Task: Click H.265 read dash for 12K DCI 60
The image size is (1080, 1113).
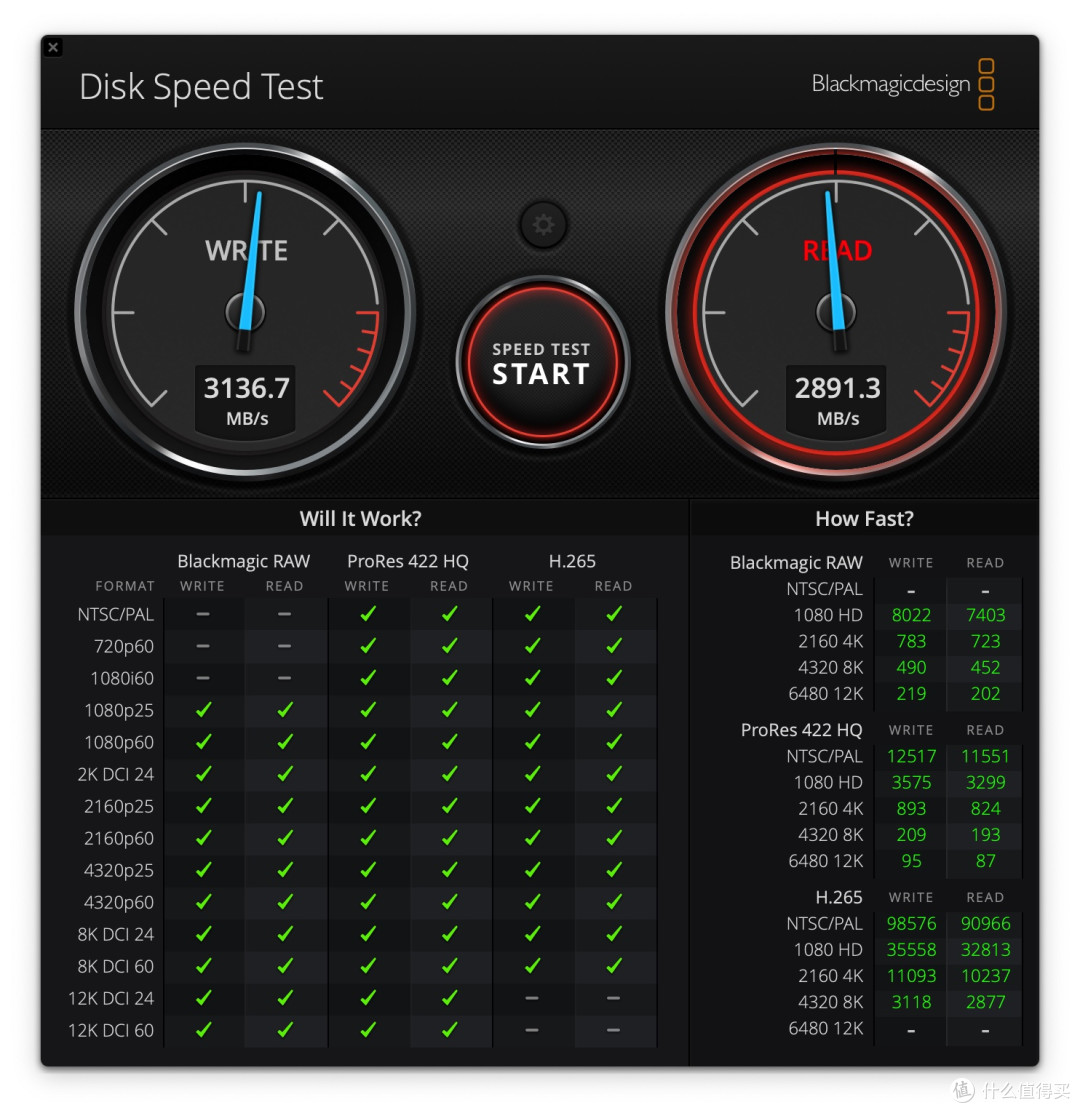Action: 614,1030
